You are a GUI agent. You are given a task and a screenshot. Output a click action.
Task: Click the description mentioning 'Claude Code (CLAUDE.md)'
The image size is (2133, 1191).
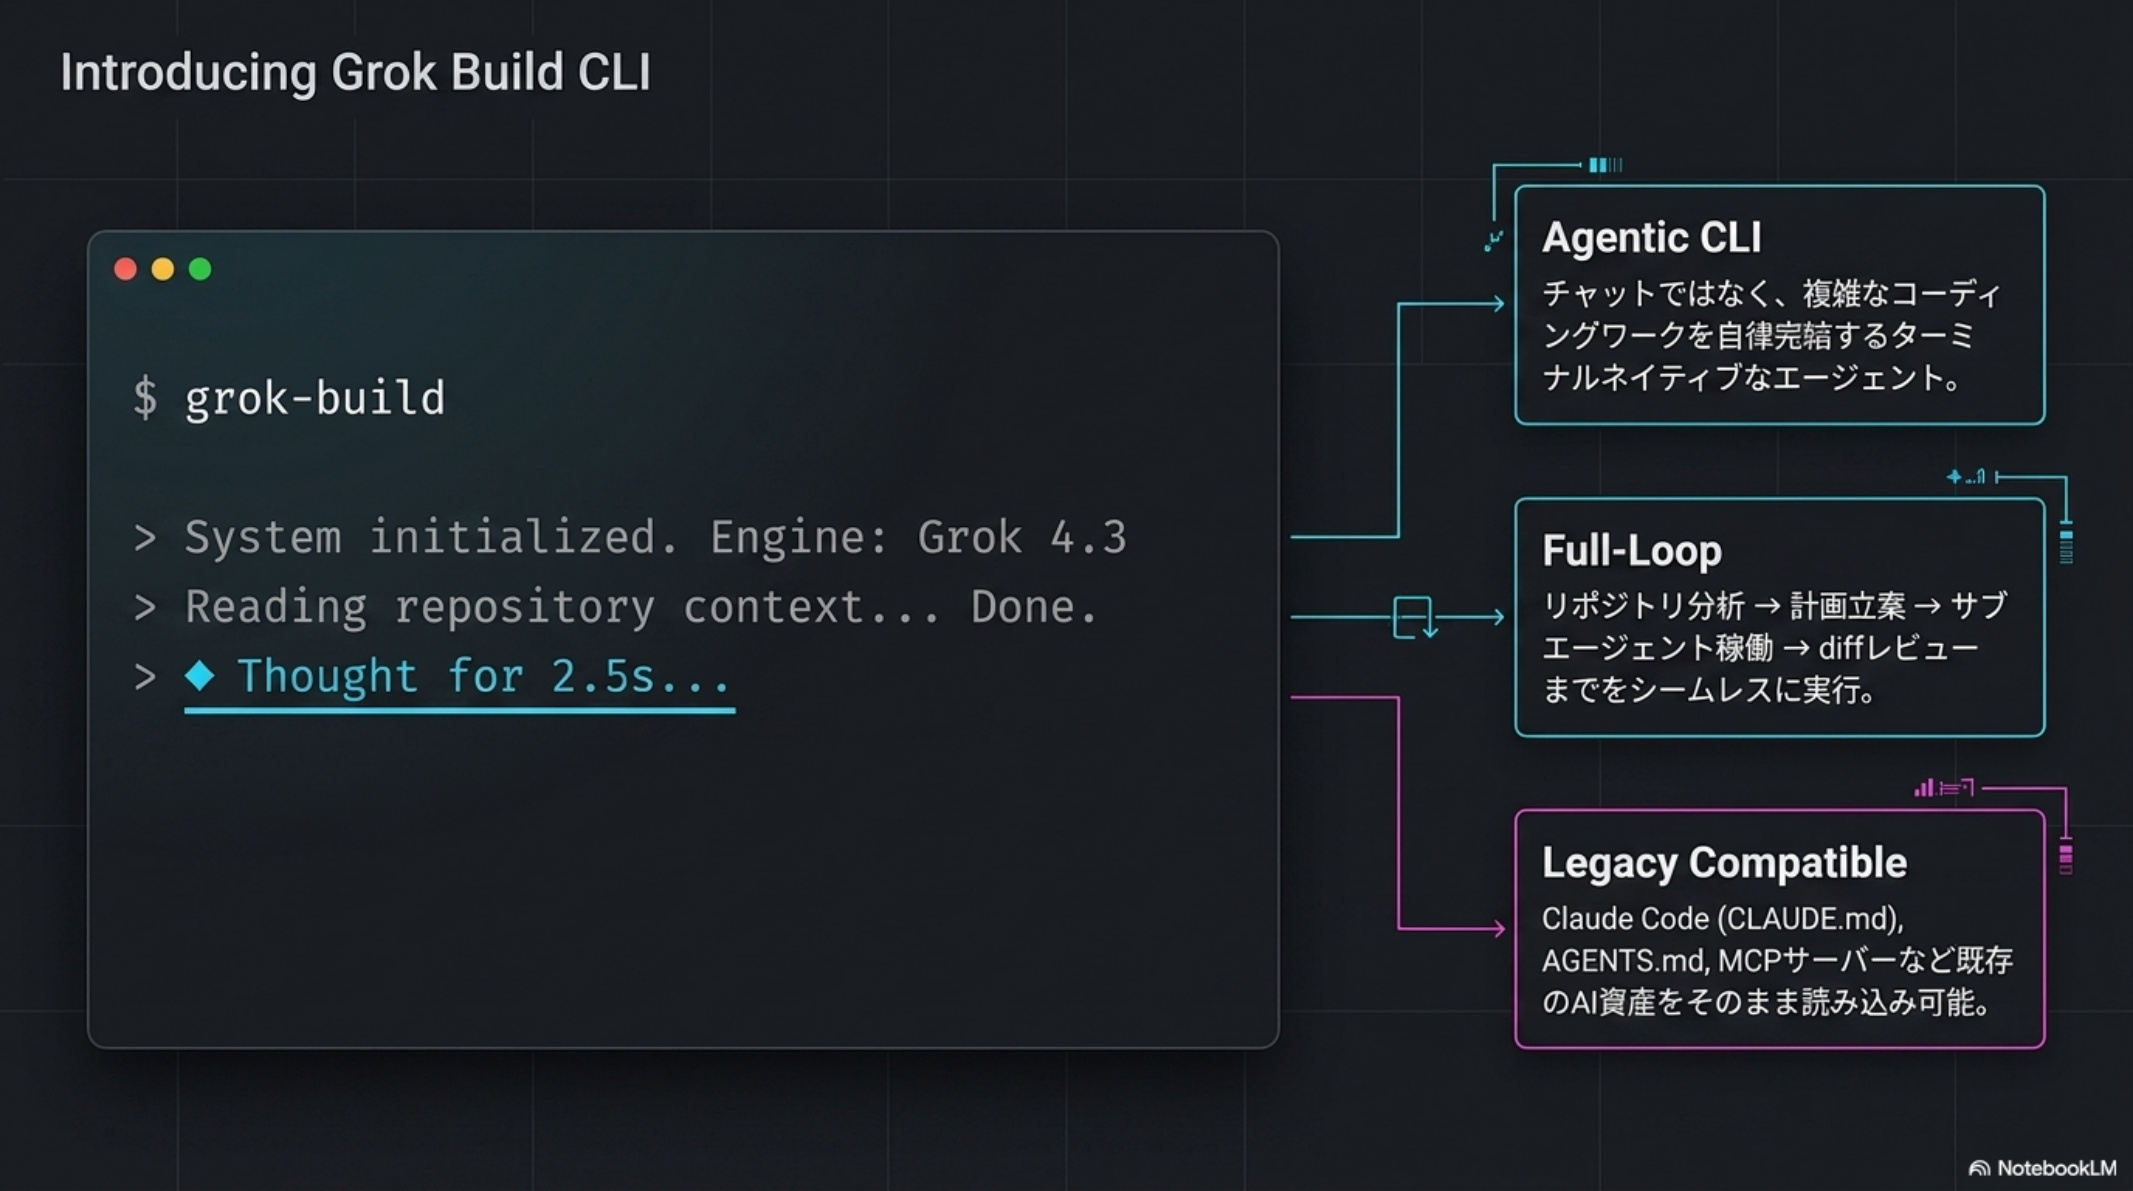tap(1777, 960)
